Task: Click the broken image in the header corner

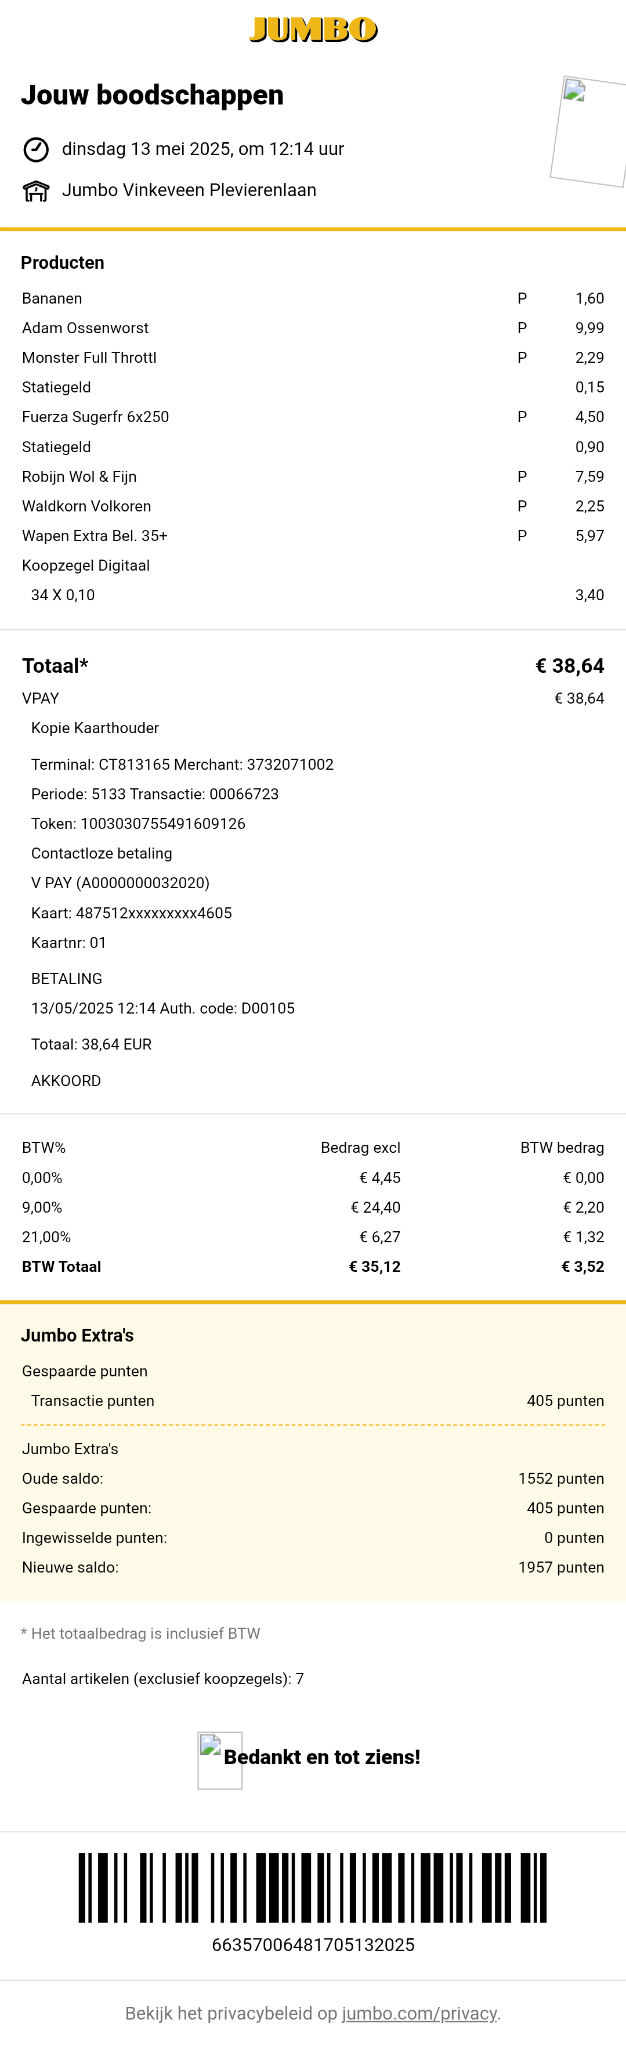Action: (x=588, y=131)
